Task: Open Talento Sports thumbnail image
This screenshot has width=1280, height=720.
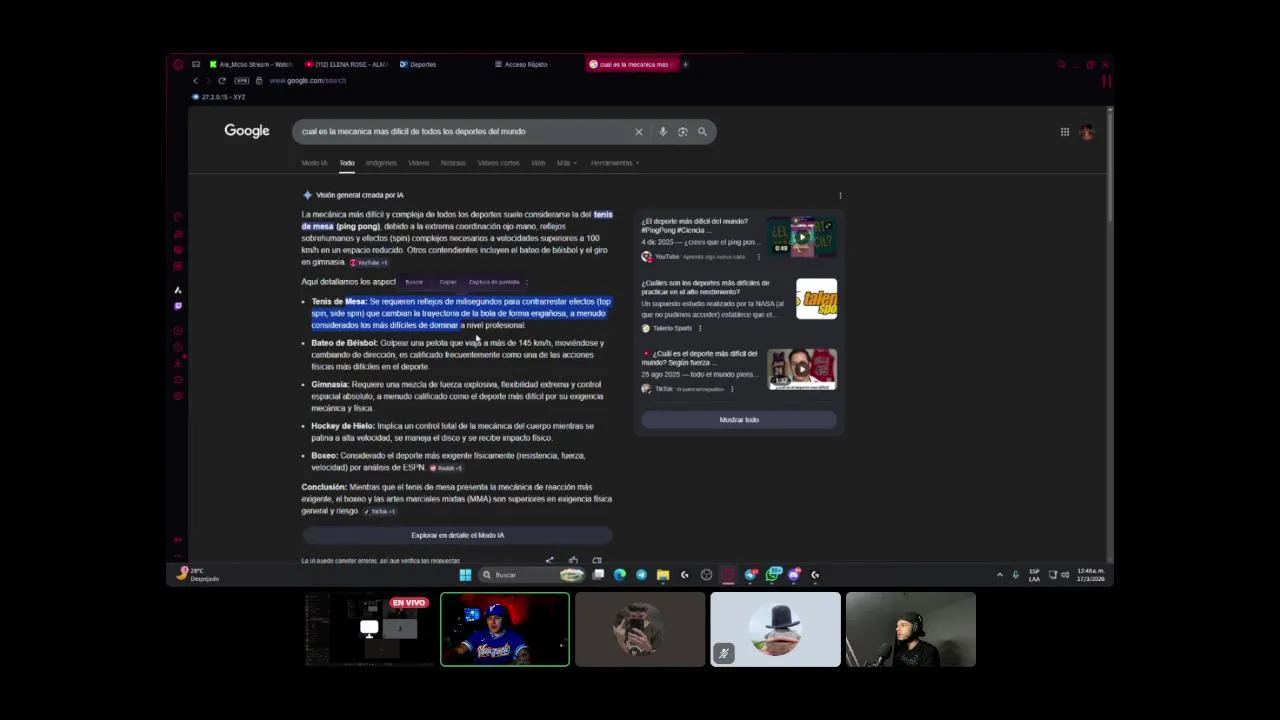Action: 816,299
